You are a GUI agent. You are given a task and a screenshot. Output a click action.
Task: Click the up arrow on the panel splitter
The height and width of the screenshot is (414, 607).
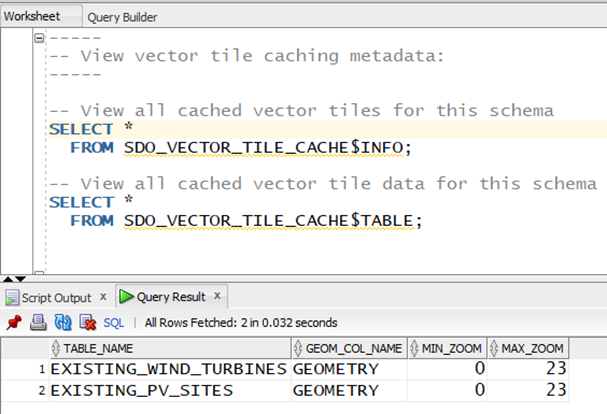click(x=8, y=279)
